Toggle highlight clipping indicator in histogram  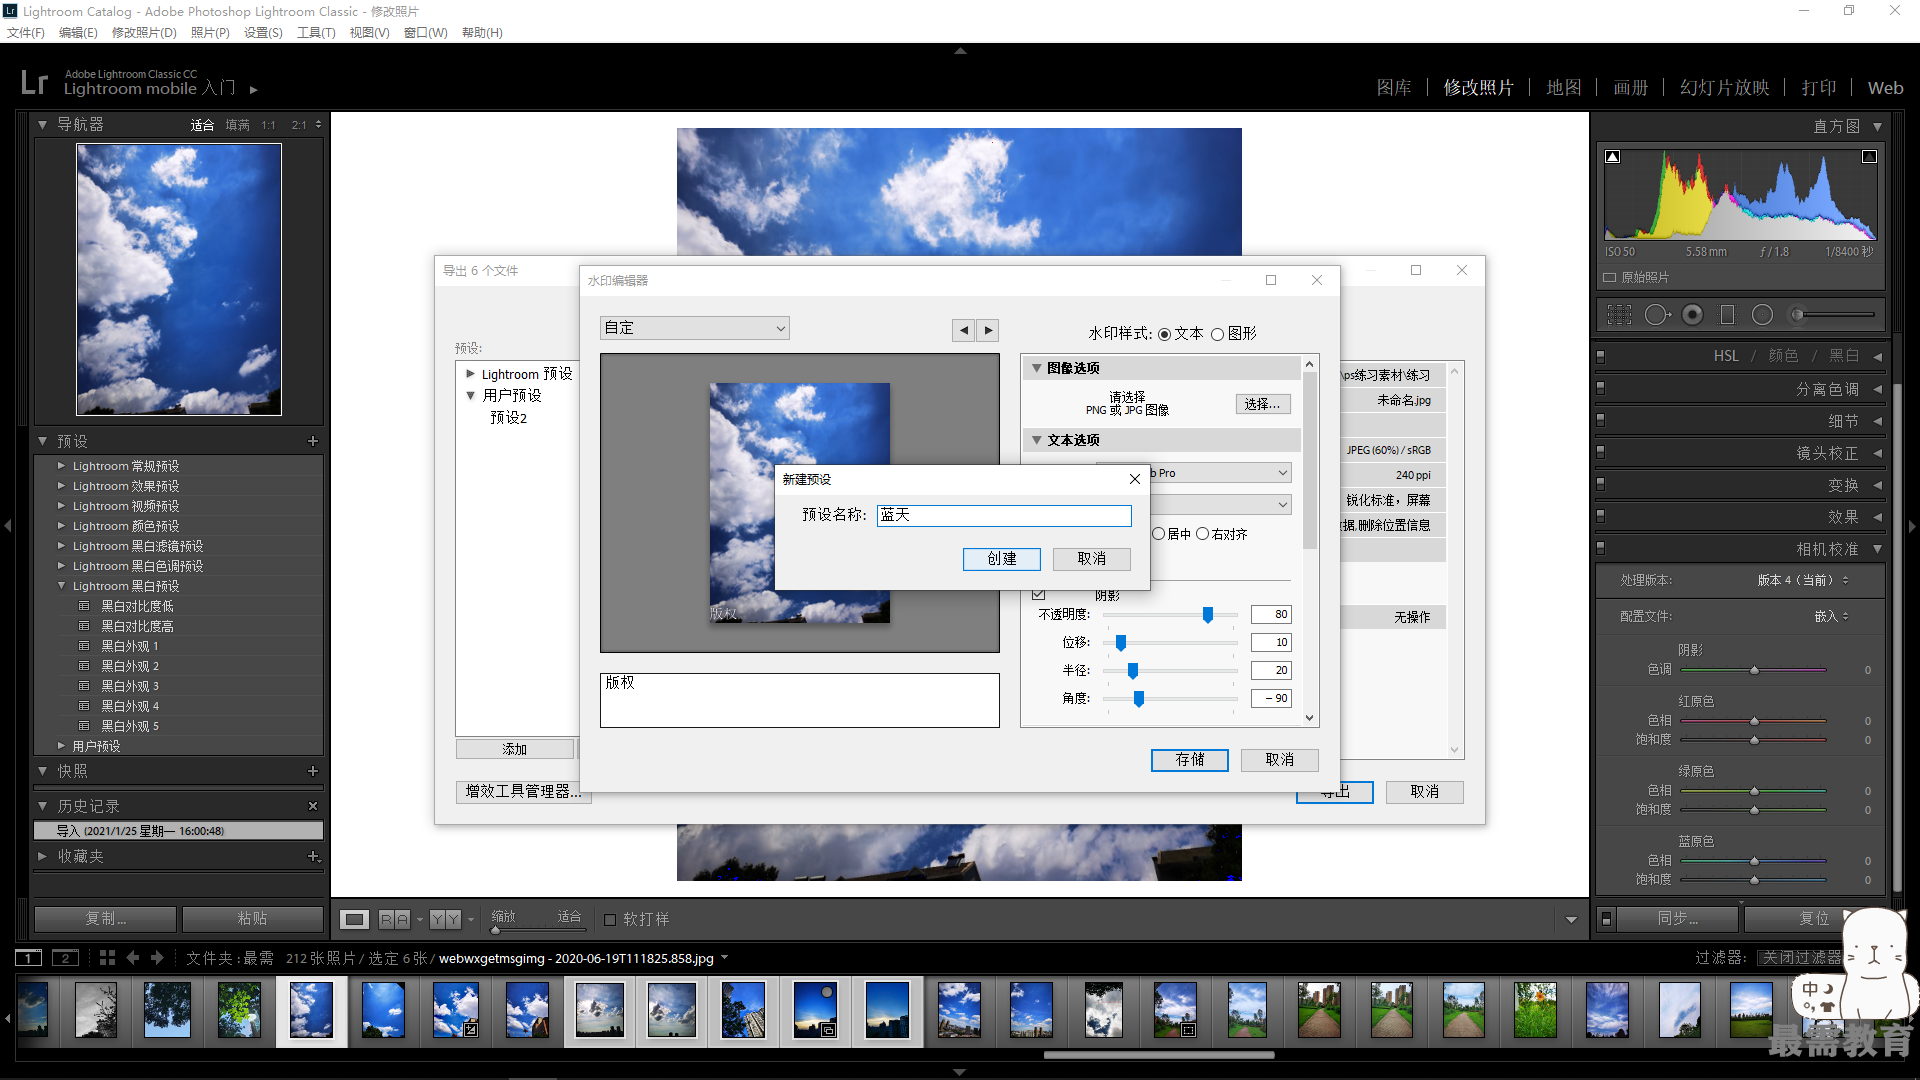click(x=1869, y=157)
